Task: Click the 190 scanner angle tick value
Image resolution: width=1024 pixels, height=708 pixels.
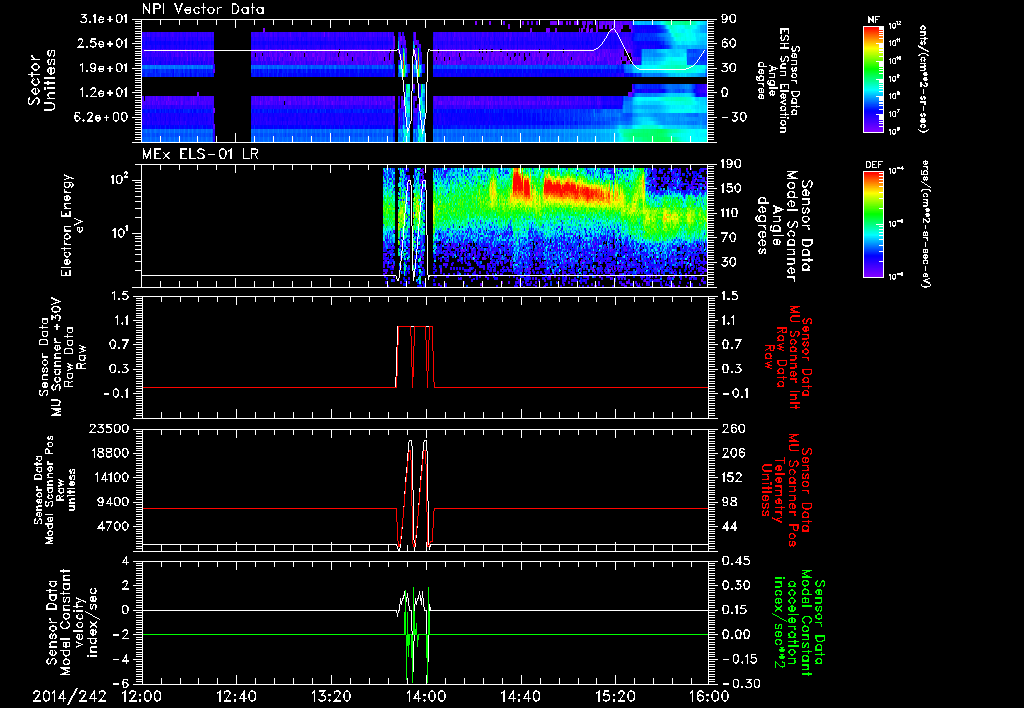Action: tap(731, 163)
